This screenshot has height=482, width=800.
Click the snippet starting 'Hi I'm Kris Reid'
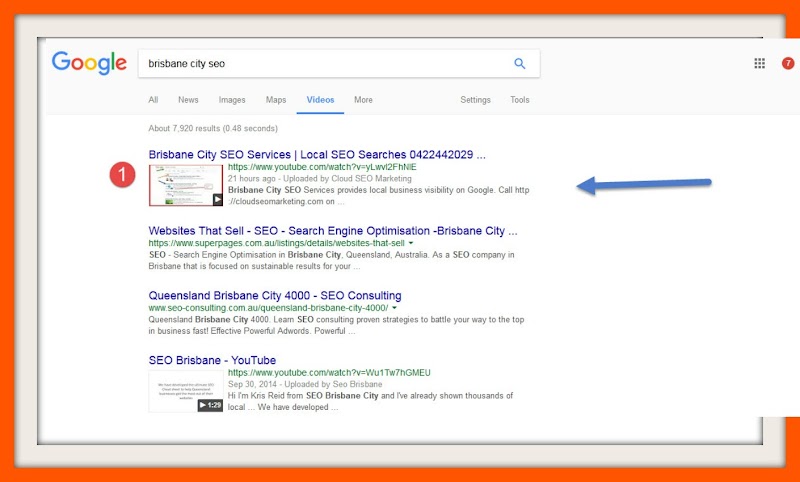[x=370, y=401]
